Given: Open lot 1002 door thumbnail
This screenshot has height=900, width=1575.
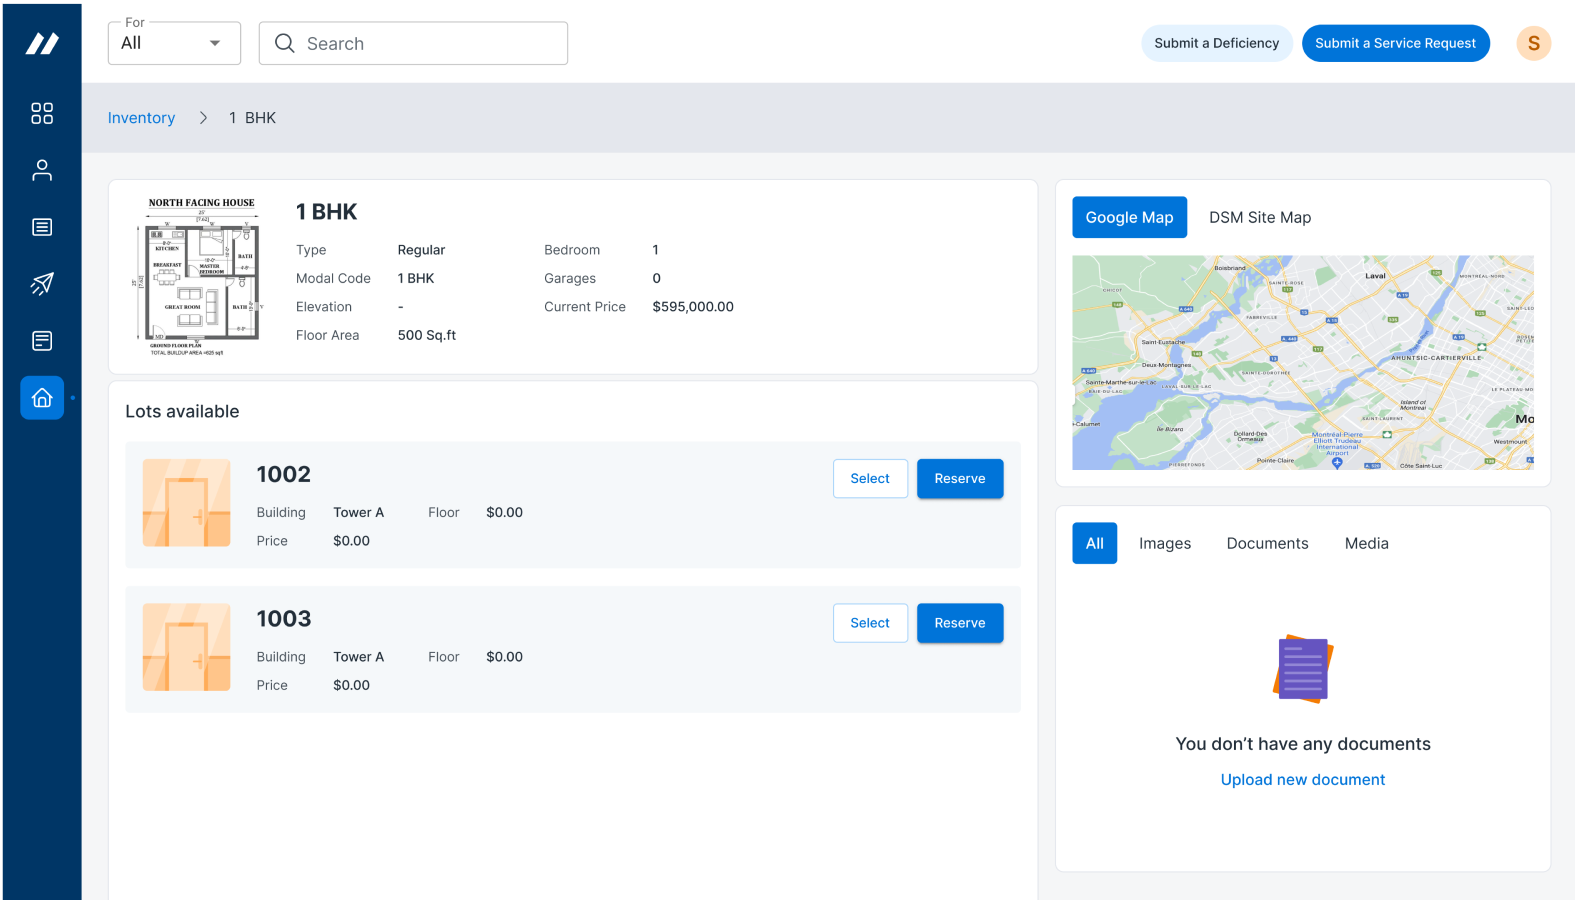Looking at the screenshot, I should pyautogui.click(x=187, y=503).
